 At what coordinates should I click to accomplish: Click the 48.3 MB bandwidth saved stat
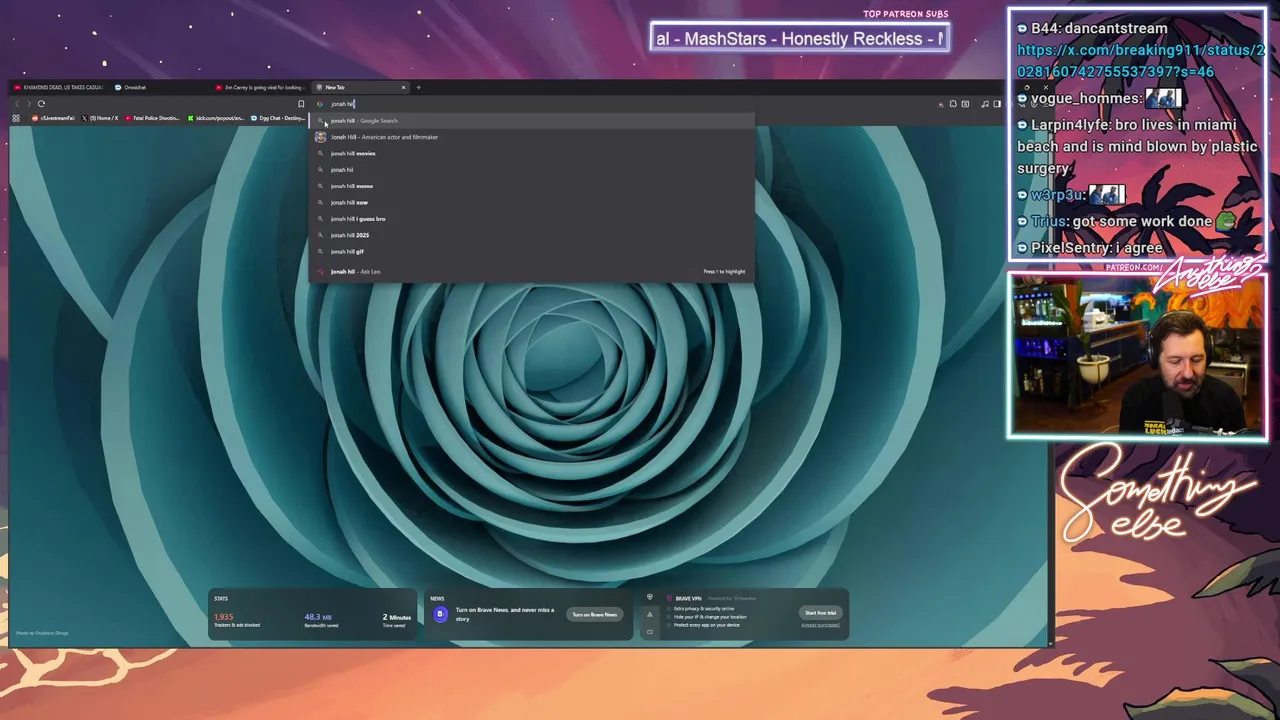click(321, 620)
